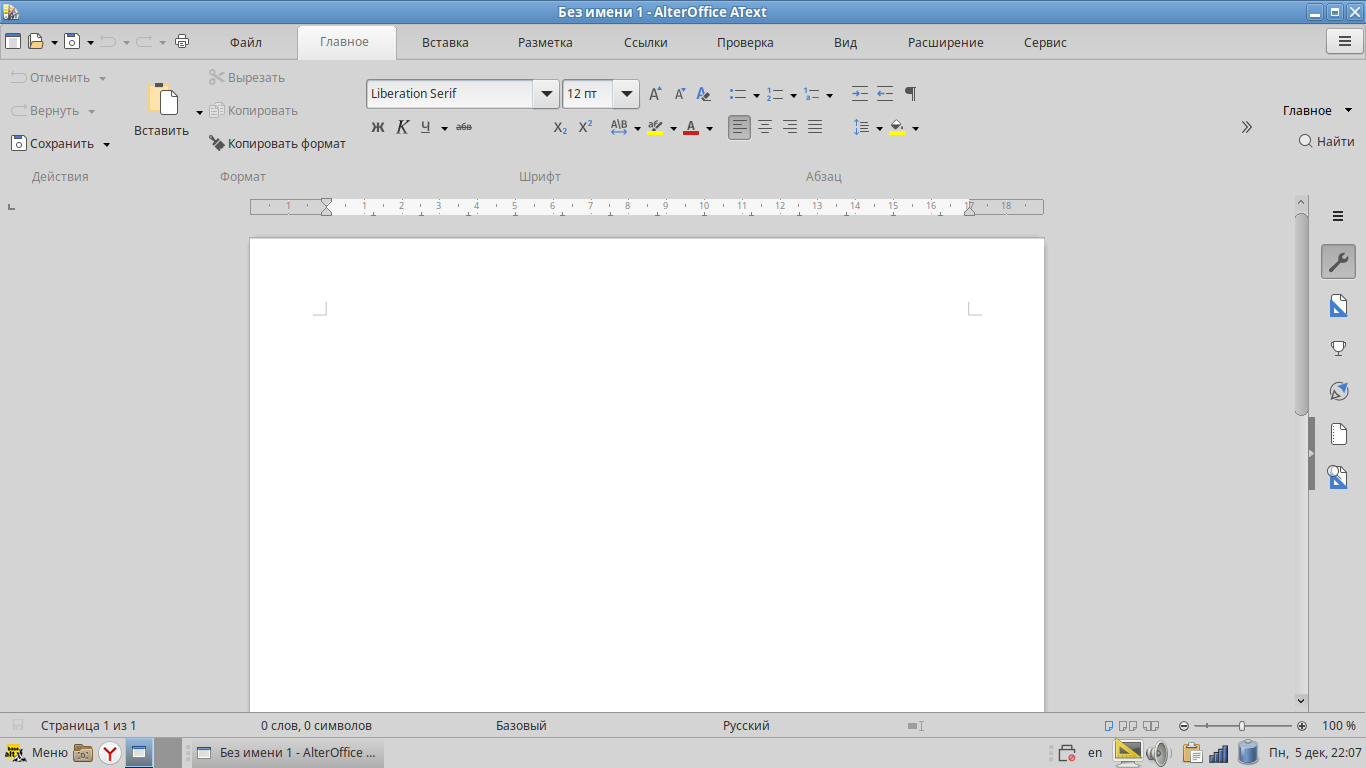1366x768 pixels.
Task: Center the paragraph
Action: point(765,127)
